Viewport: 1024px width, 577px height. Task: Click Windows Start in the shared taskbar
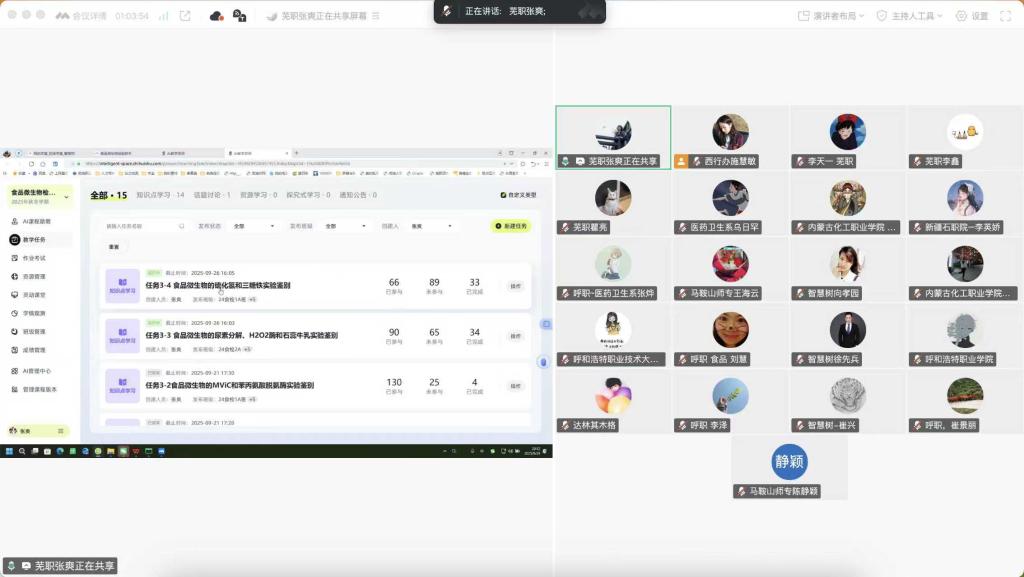(7, 452)
